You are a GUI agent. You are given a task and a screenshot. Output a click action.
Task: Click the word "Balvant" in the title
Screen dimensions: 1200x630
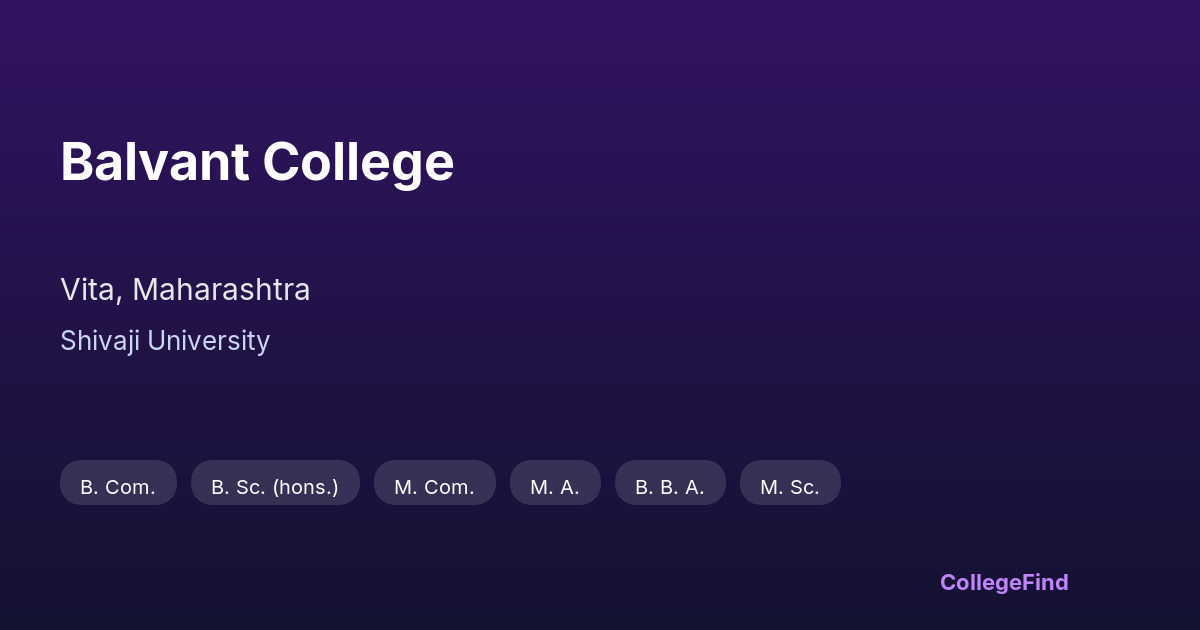(154, 162)
